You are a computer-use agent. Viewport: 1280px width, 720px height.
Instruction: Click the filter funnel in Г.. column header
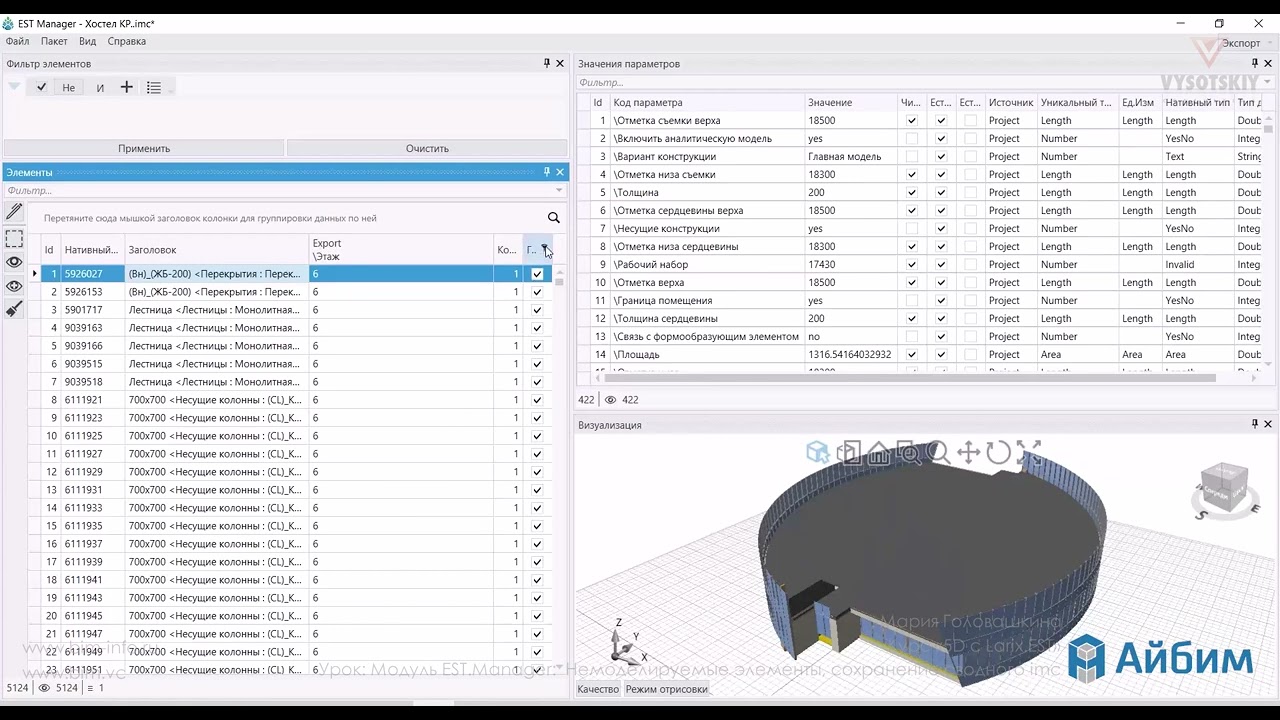(x=545, y=249)
